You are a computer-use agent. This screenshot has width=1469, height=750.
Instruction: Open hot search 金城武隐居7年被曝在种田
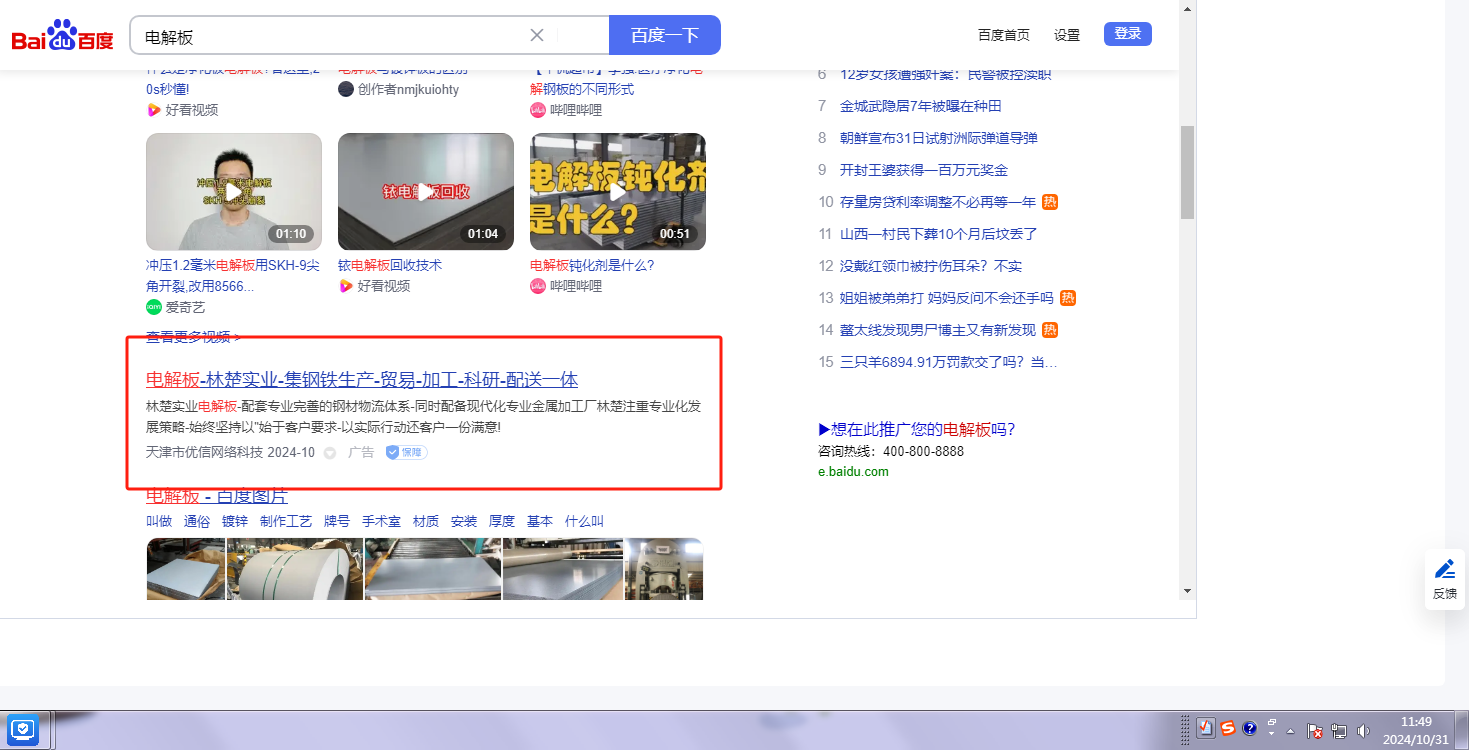coord(921,106)
